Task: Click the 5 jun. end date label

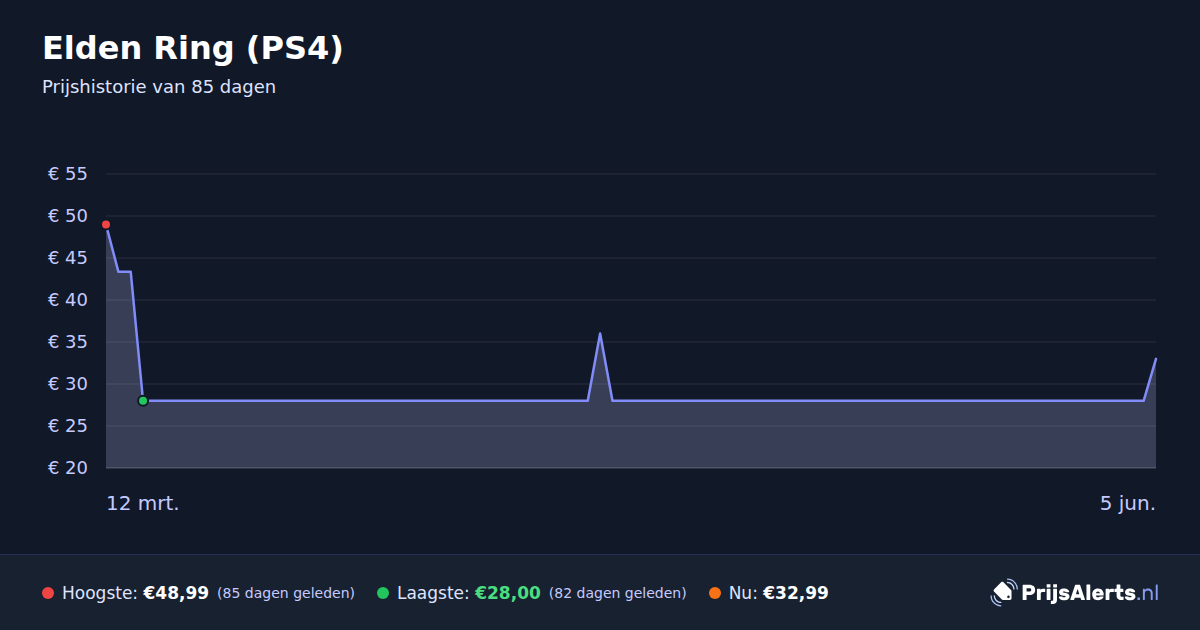Action: tap(1128, 504)
